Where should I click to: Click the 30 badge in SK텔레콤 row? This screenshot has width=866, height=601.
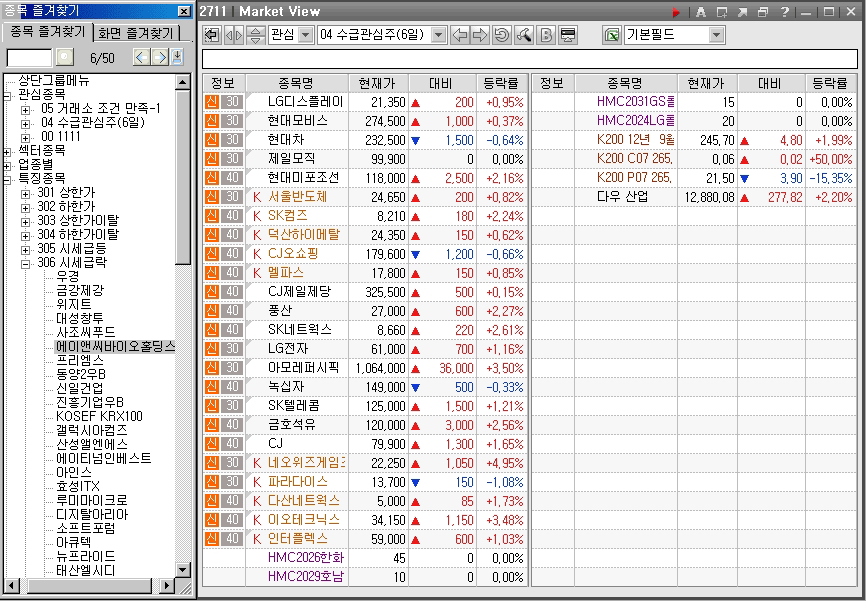click(233, 406)
